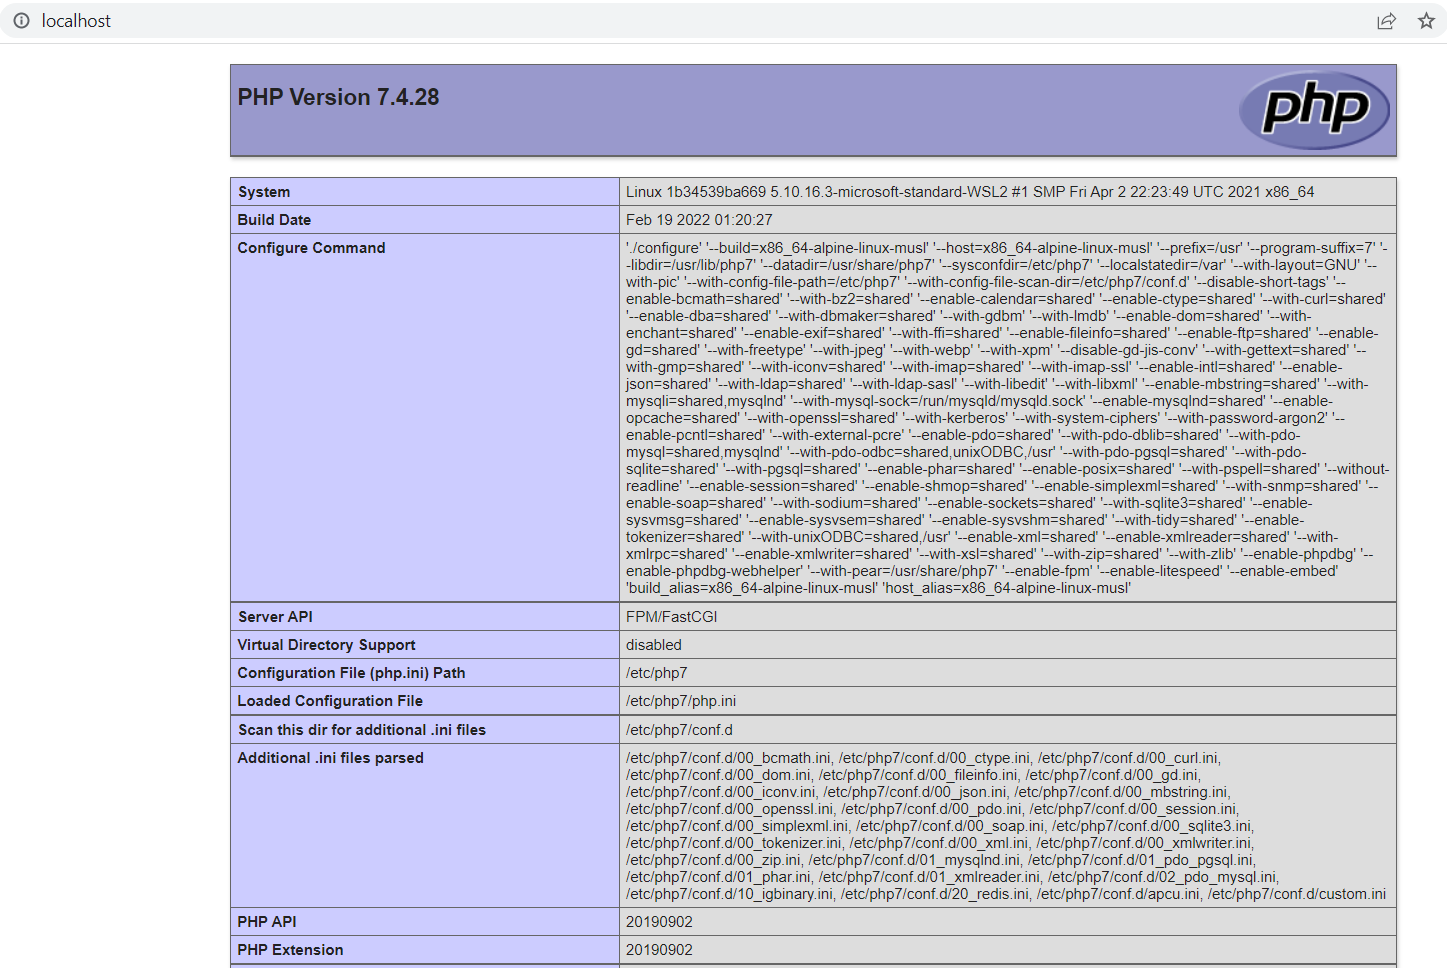Select Configuration File (php.ini) Path label
This screenshot has height=968, width=1447.
[x=351, y=673]
